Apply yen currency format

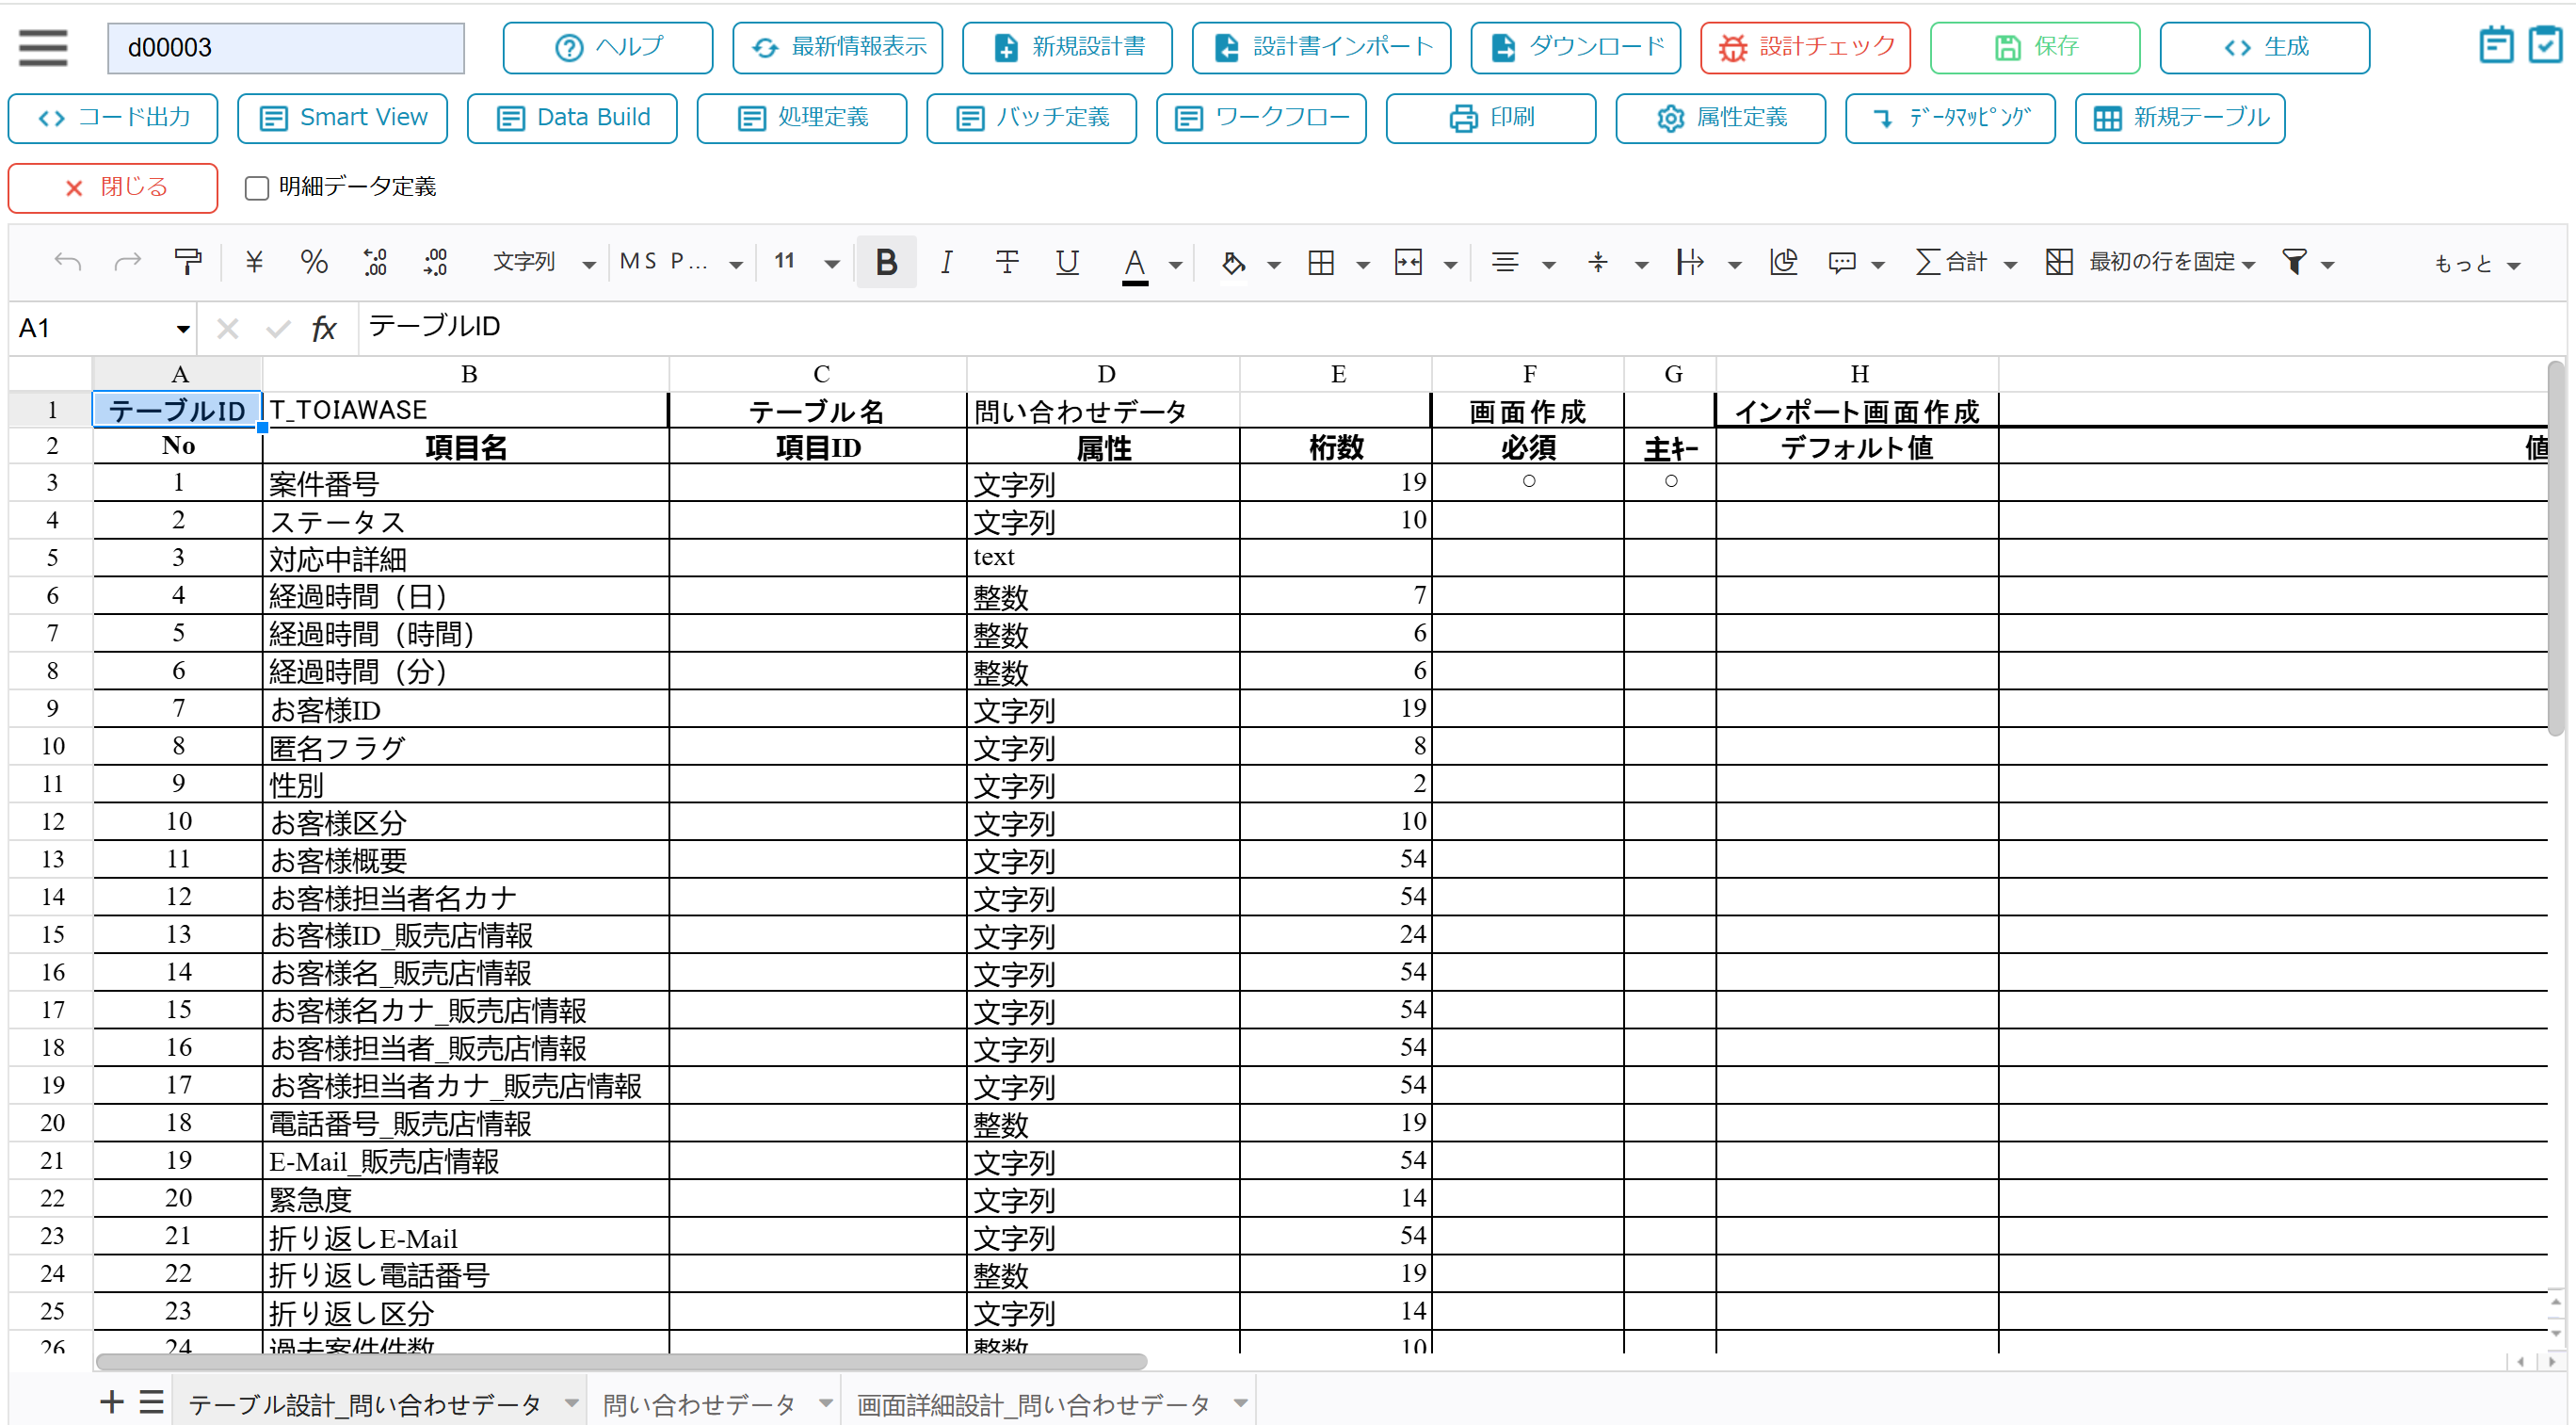point(254,262)
